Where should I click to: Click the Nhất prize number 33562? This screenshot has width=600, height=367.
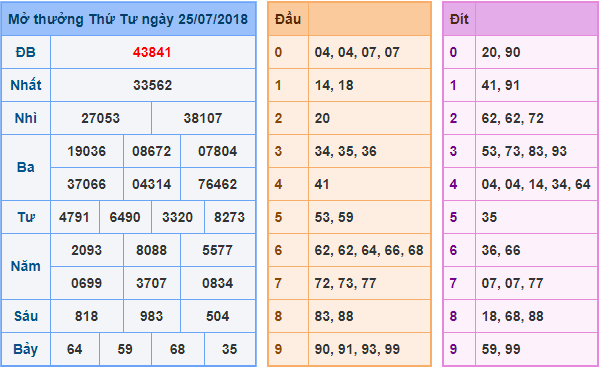pos(153,85)
